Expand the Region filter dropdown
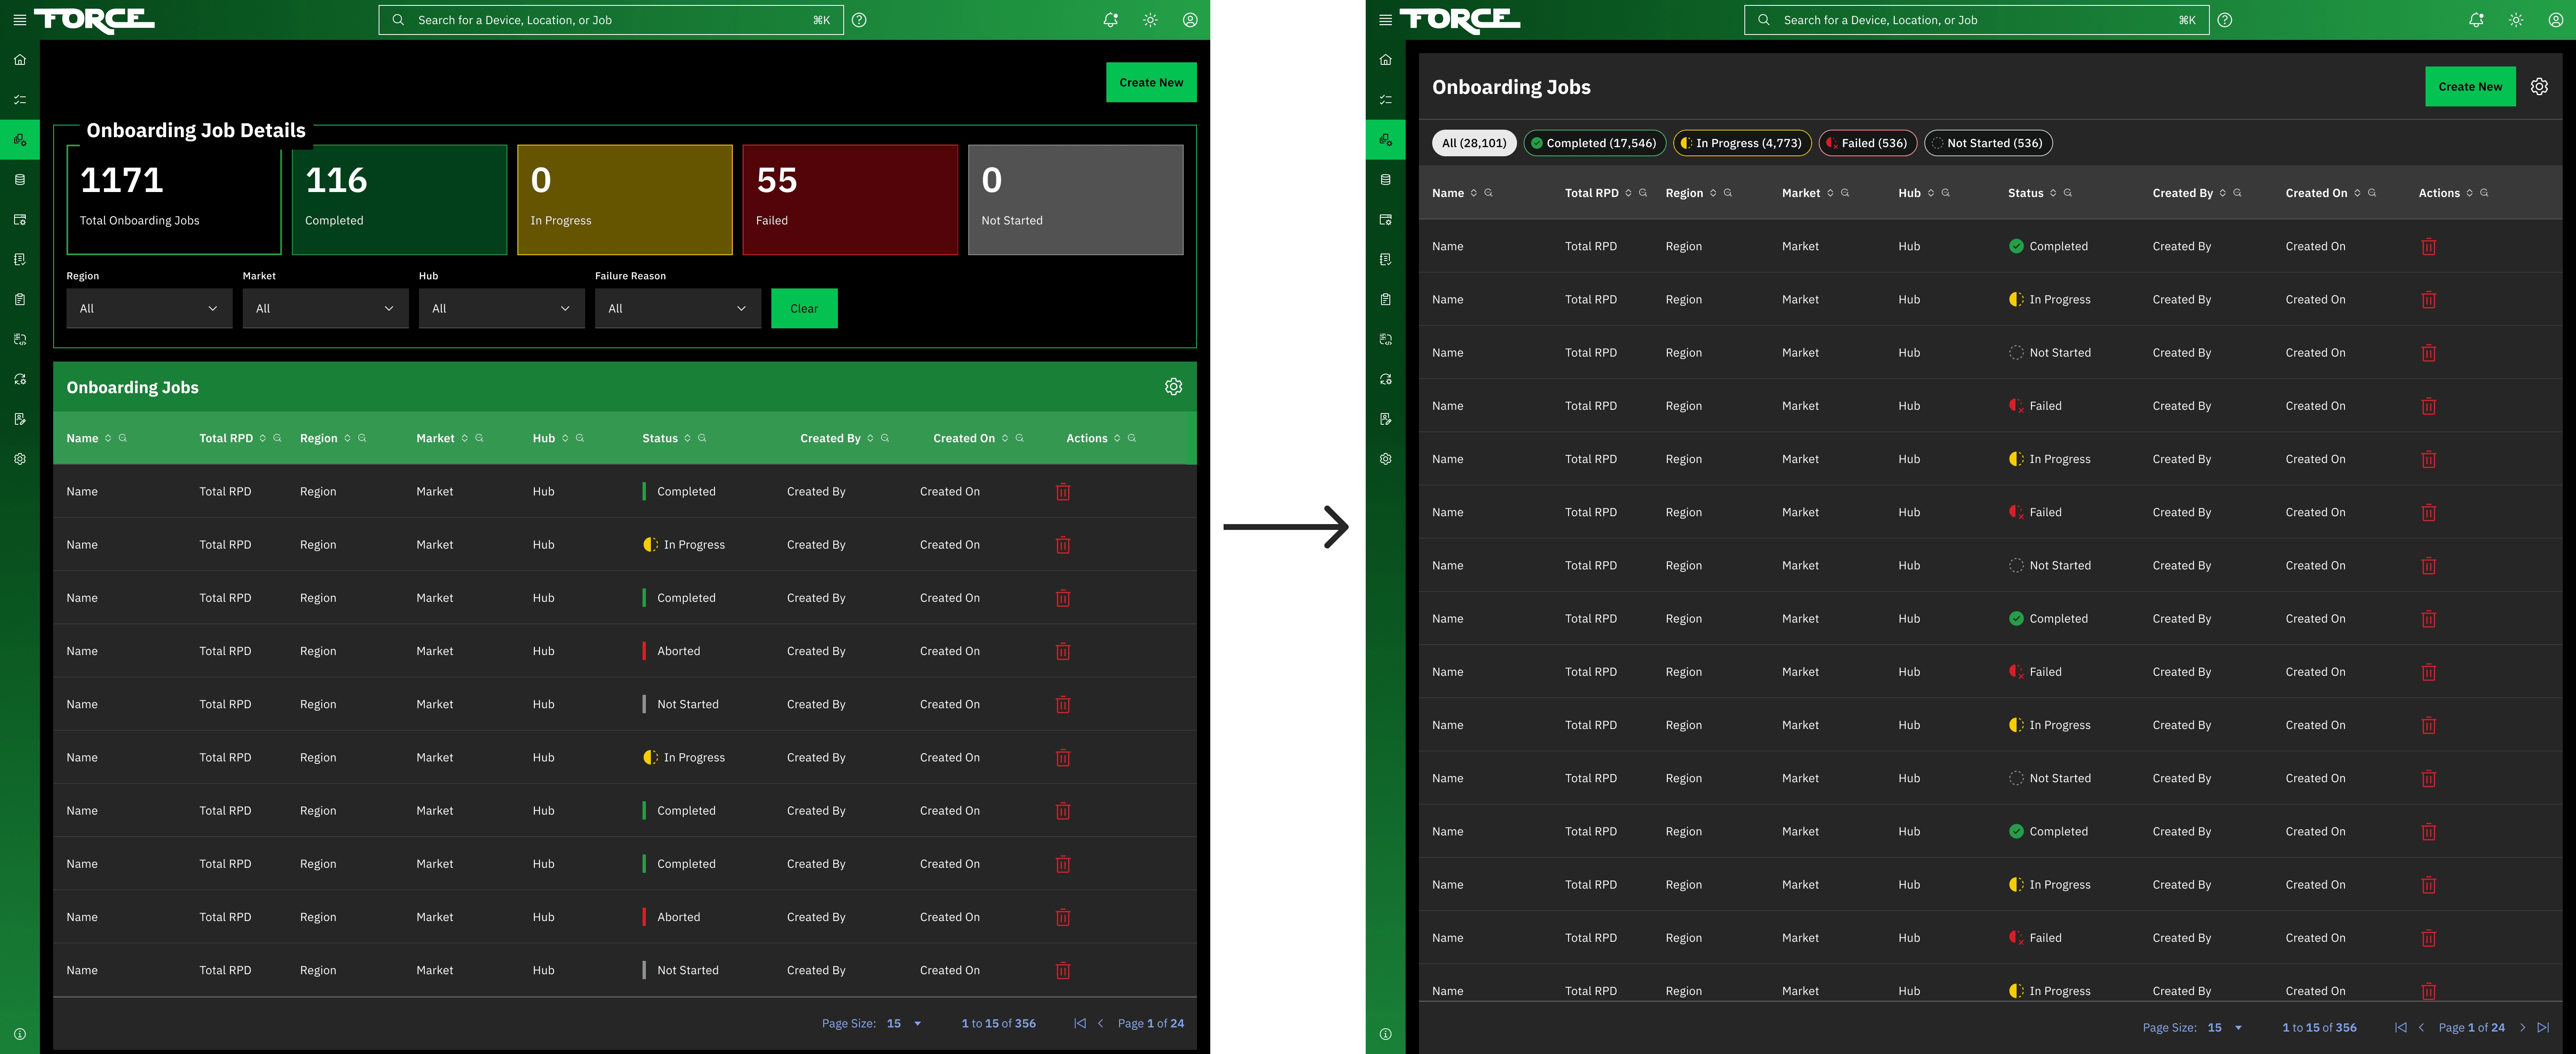Image resolution: width=2576 pixels, height=1054 pixels. (x=149, y=308)
